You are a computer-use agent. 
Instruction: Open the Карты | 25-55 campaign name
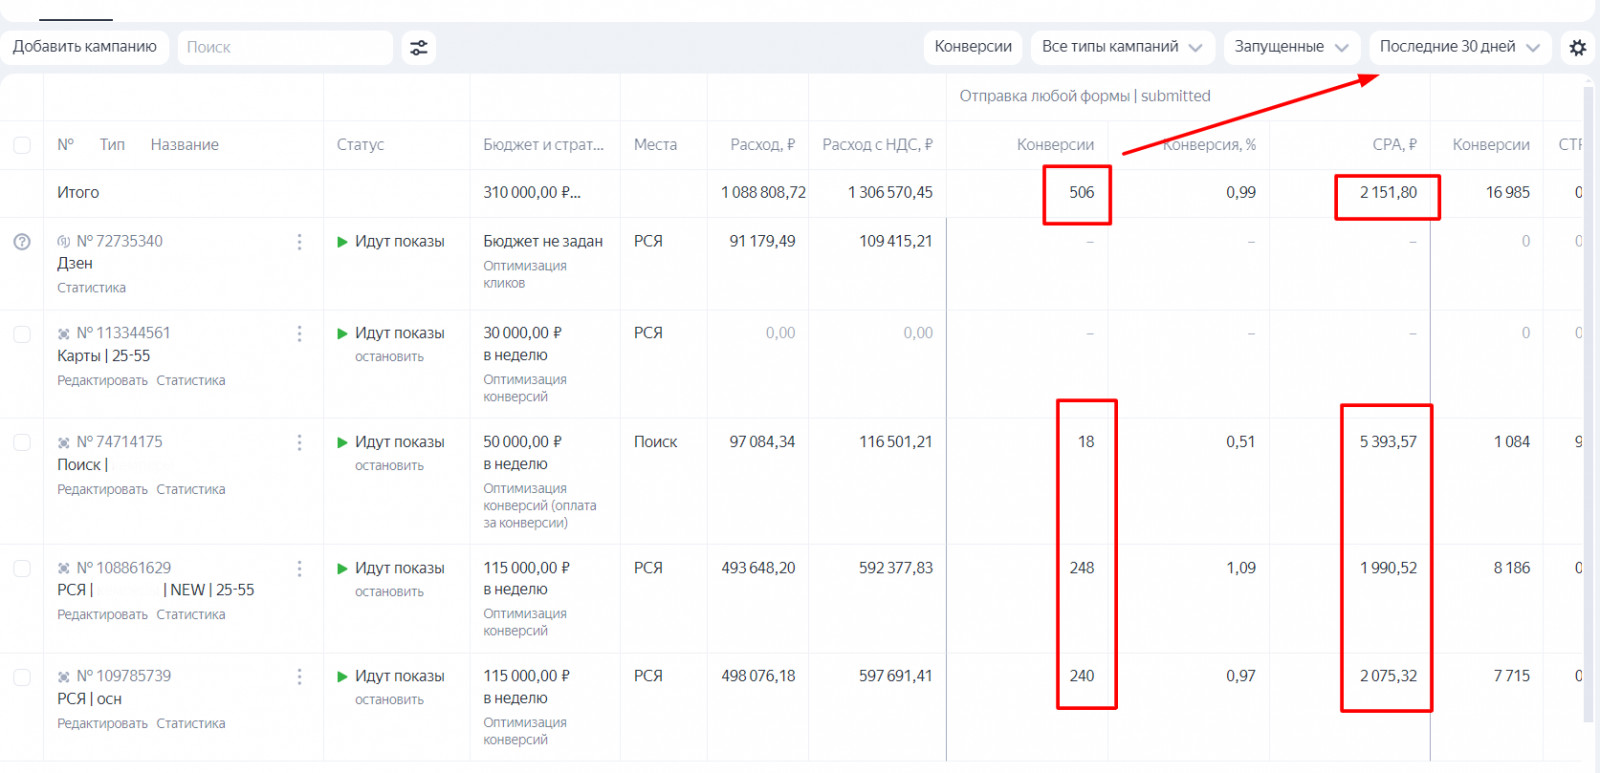tap(104, 356)
